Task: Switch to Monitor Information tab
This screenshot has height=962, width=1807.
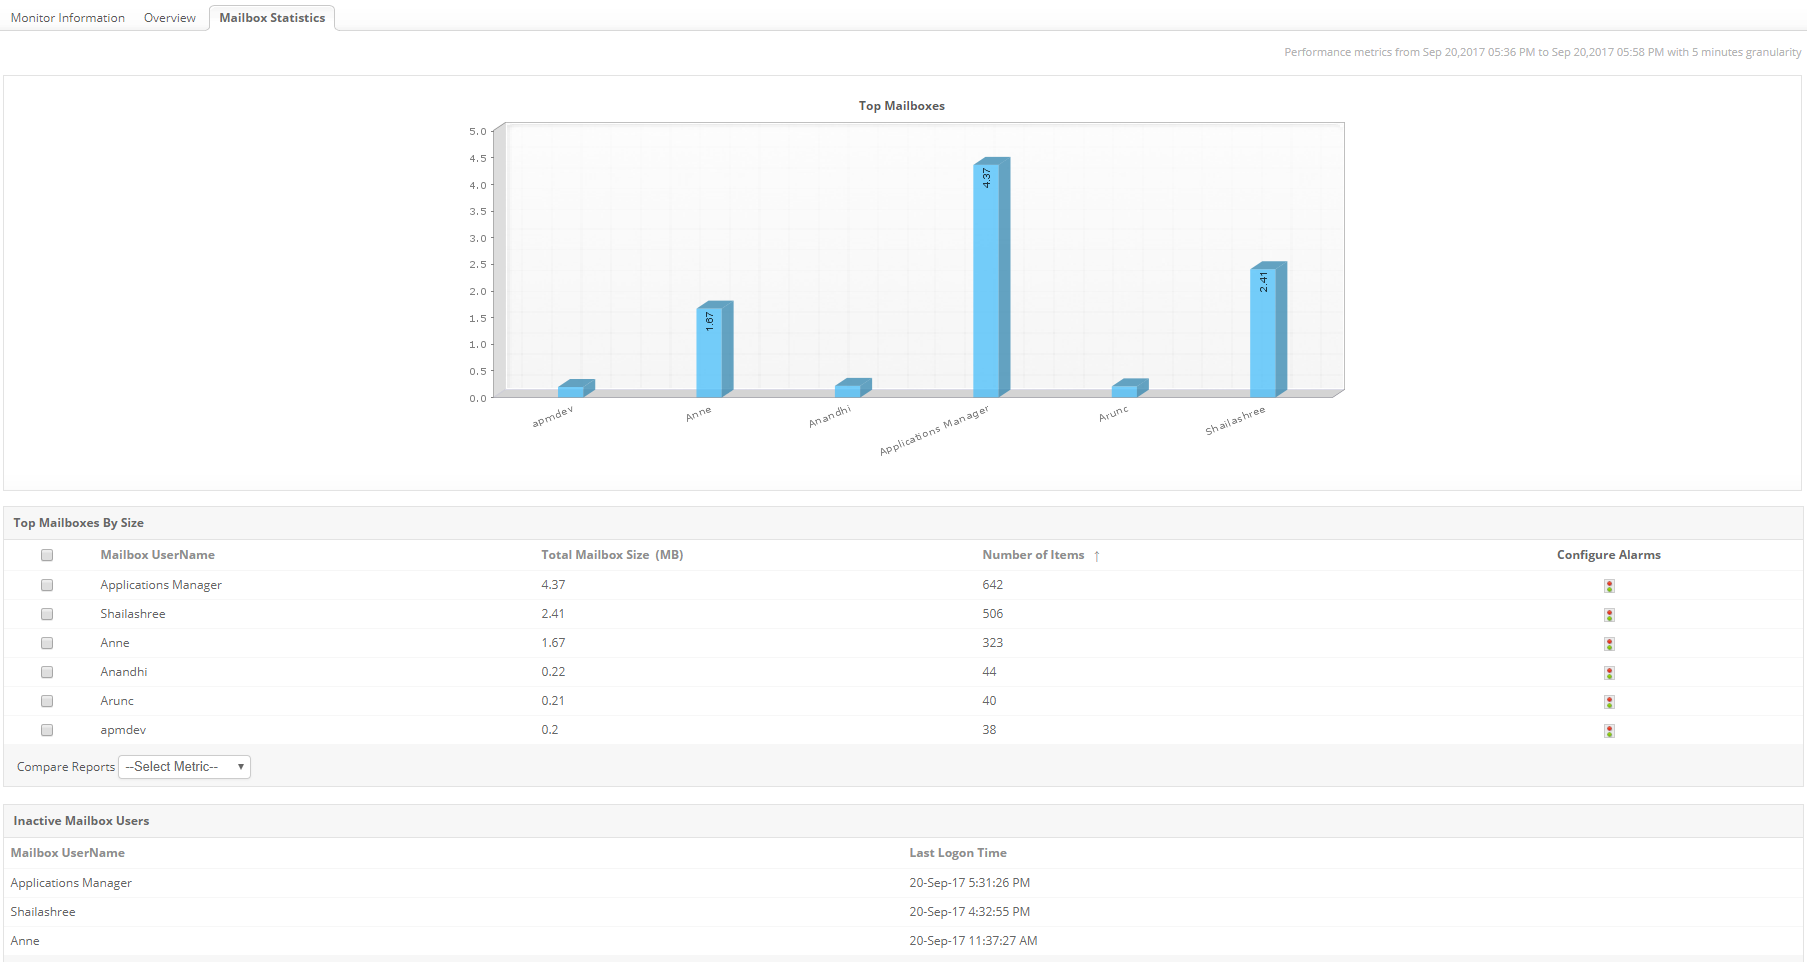Action: pyautogui.click(x=68, y=18)
